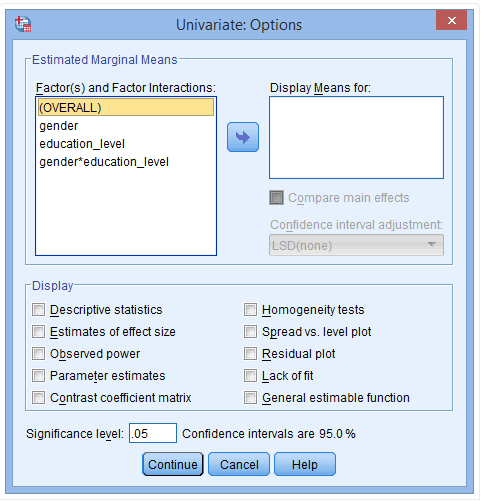Tick the Lack of fit checkbox
Image resolution: width=483 pixels, height=501 pixels.
(250, 376)
